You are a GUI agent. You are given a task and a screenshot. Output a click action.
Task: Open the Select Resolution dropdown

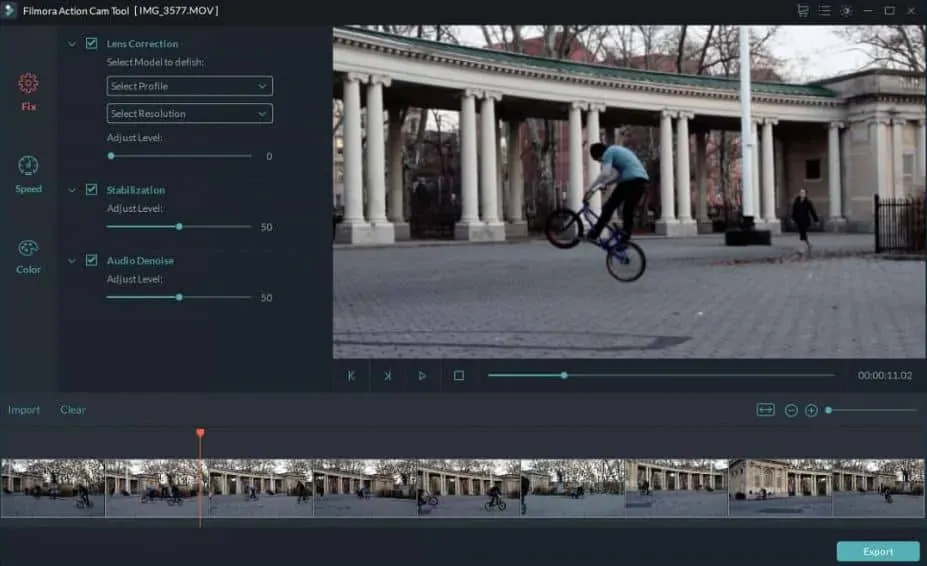point(189,114)
